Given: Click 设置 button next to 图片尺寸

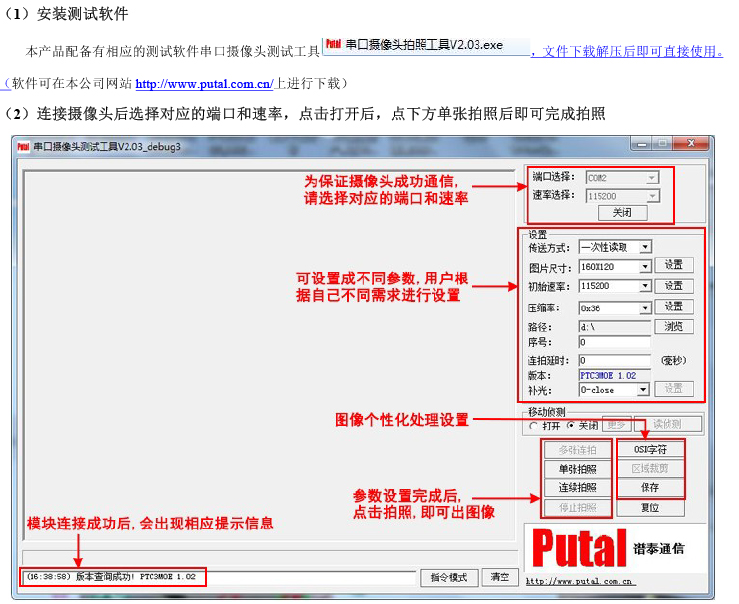Looking at the screenshot, I should click(x=674, y=265).
